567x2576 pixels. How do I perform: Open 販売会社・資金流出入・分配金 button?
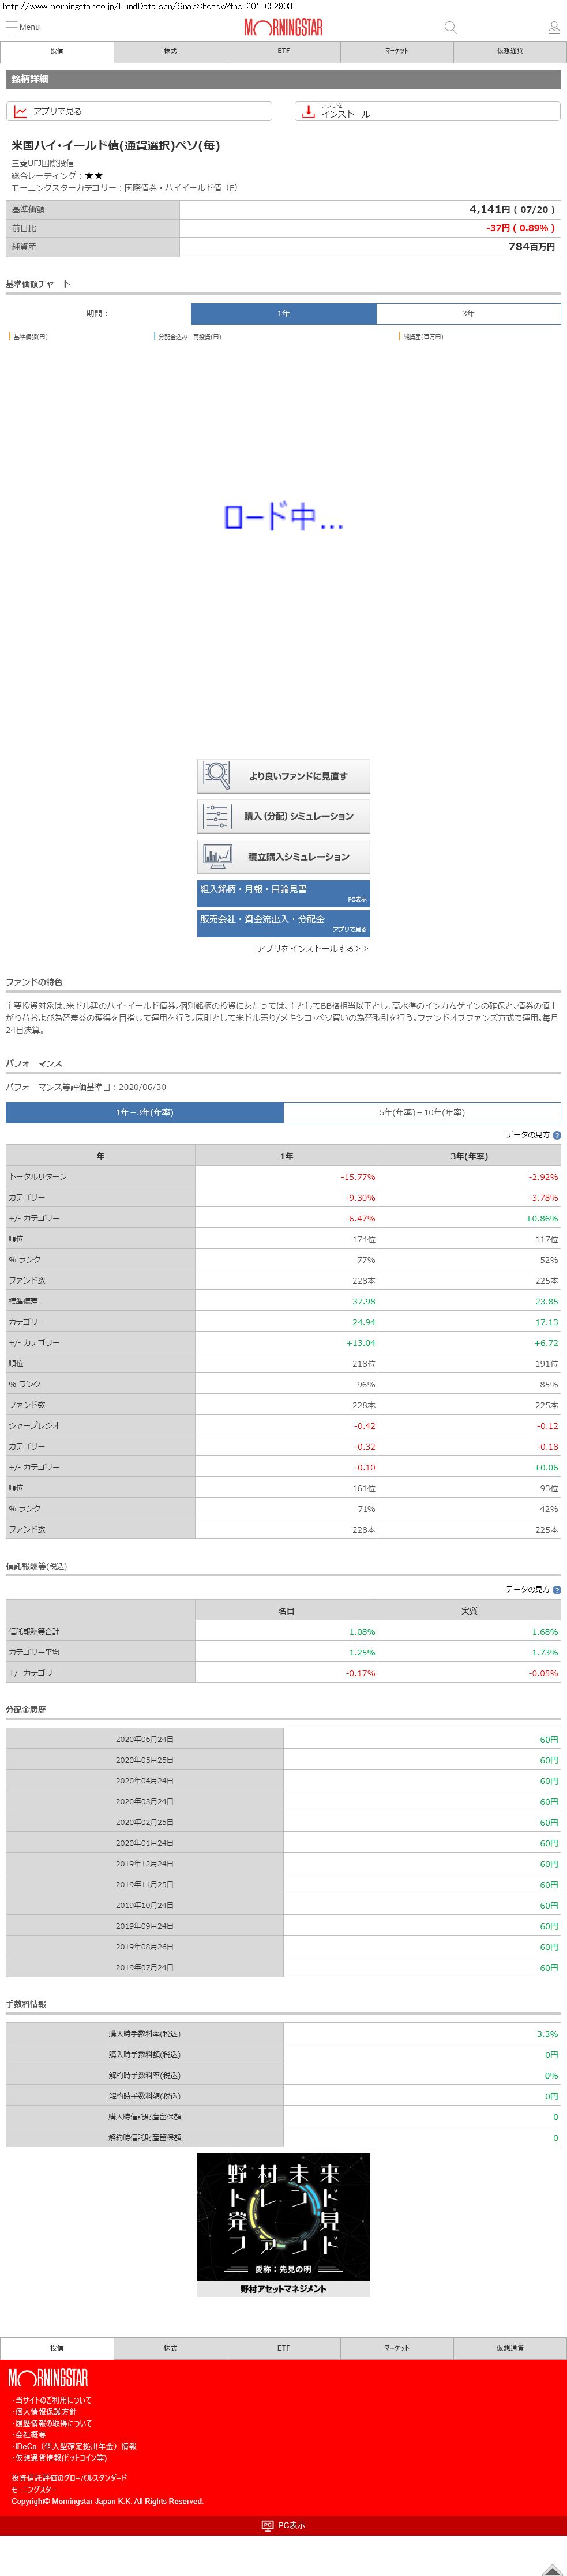(283, 922)
